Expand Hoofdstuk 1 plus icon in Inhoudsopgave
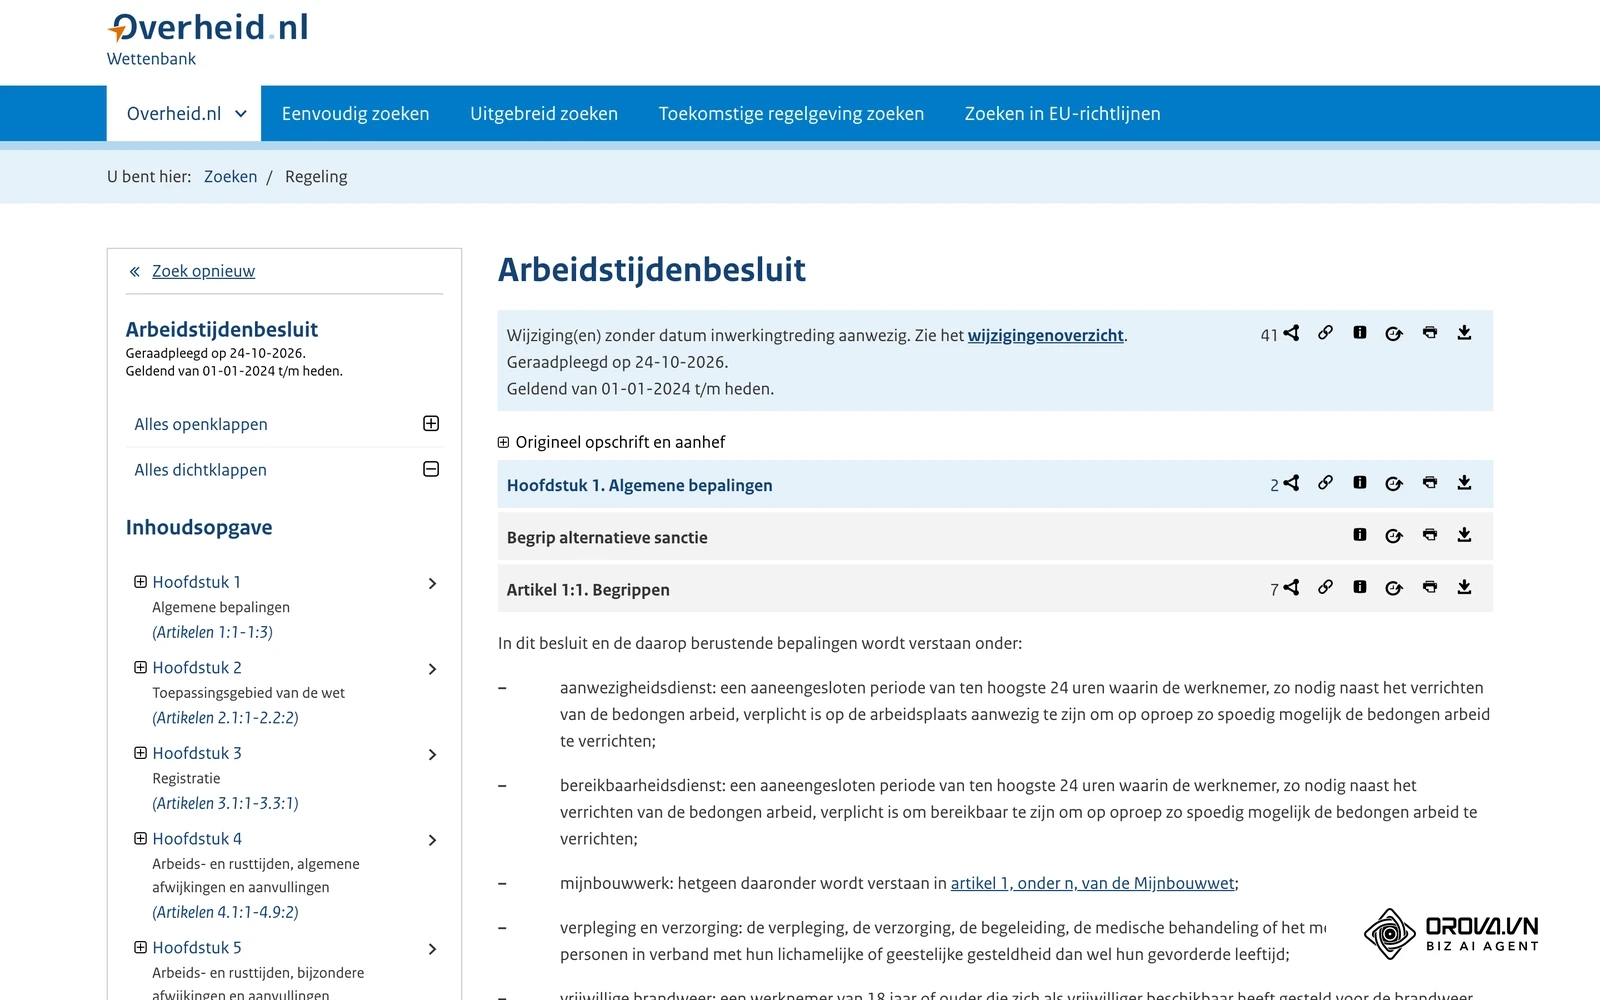 click(141, 582)
